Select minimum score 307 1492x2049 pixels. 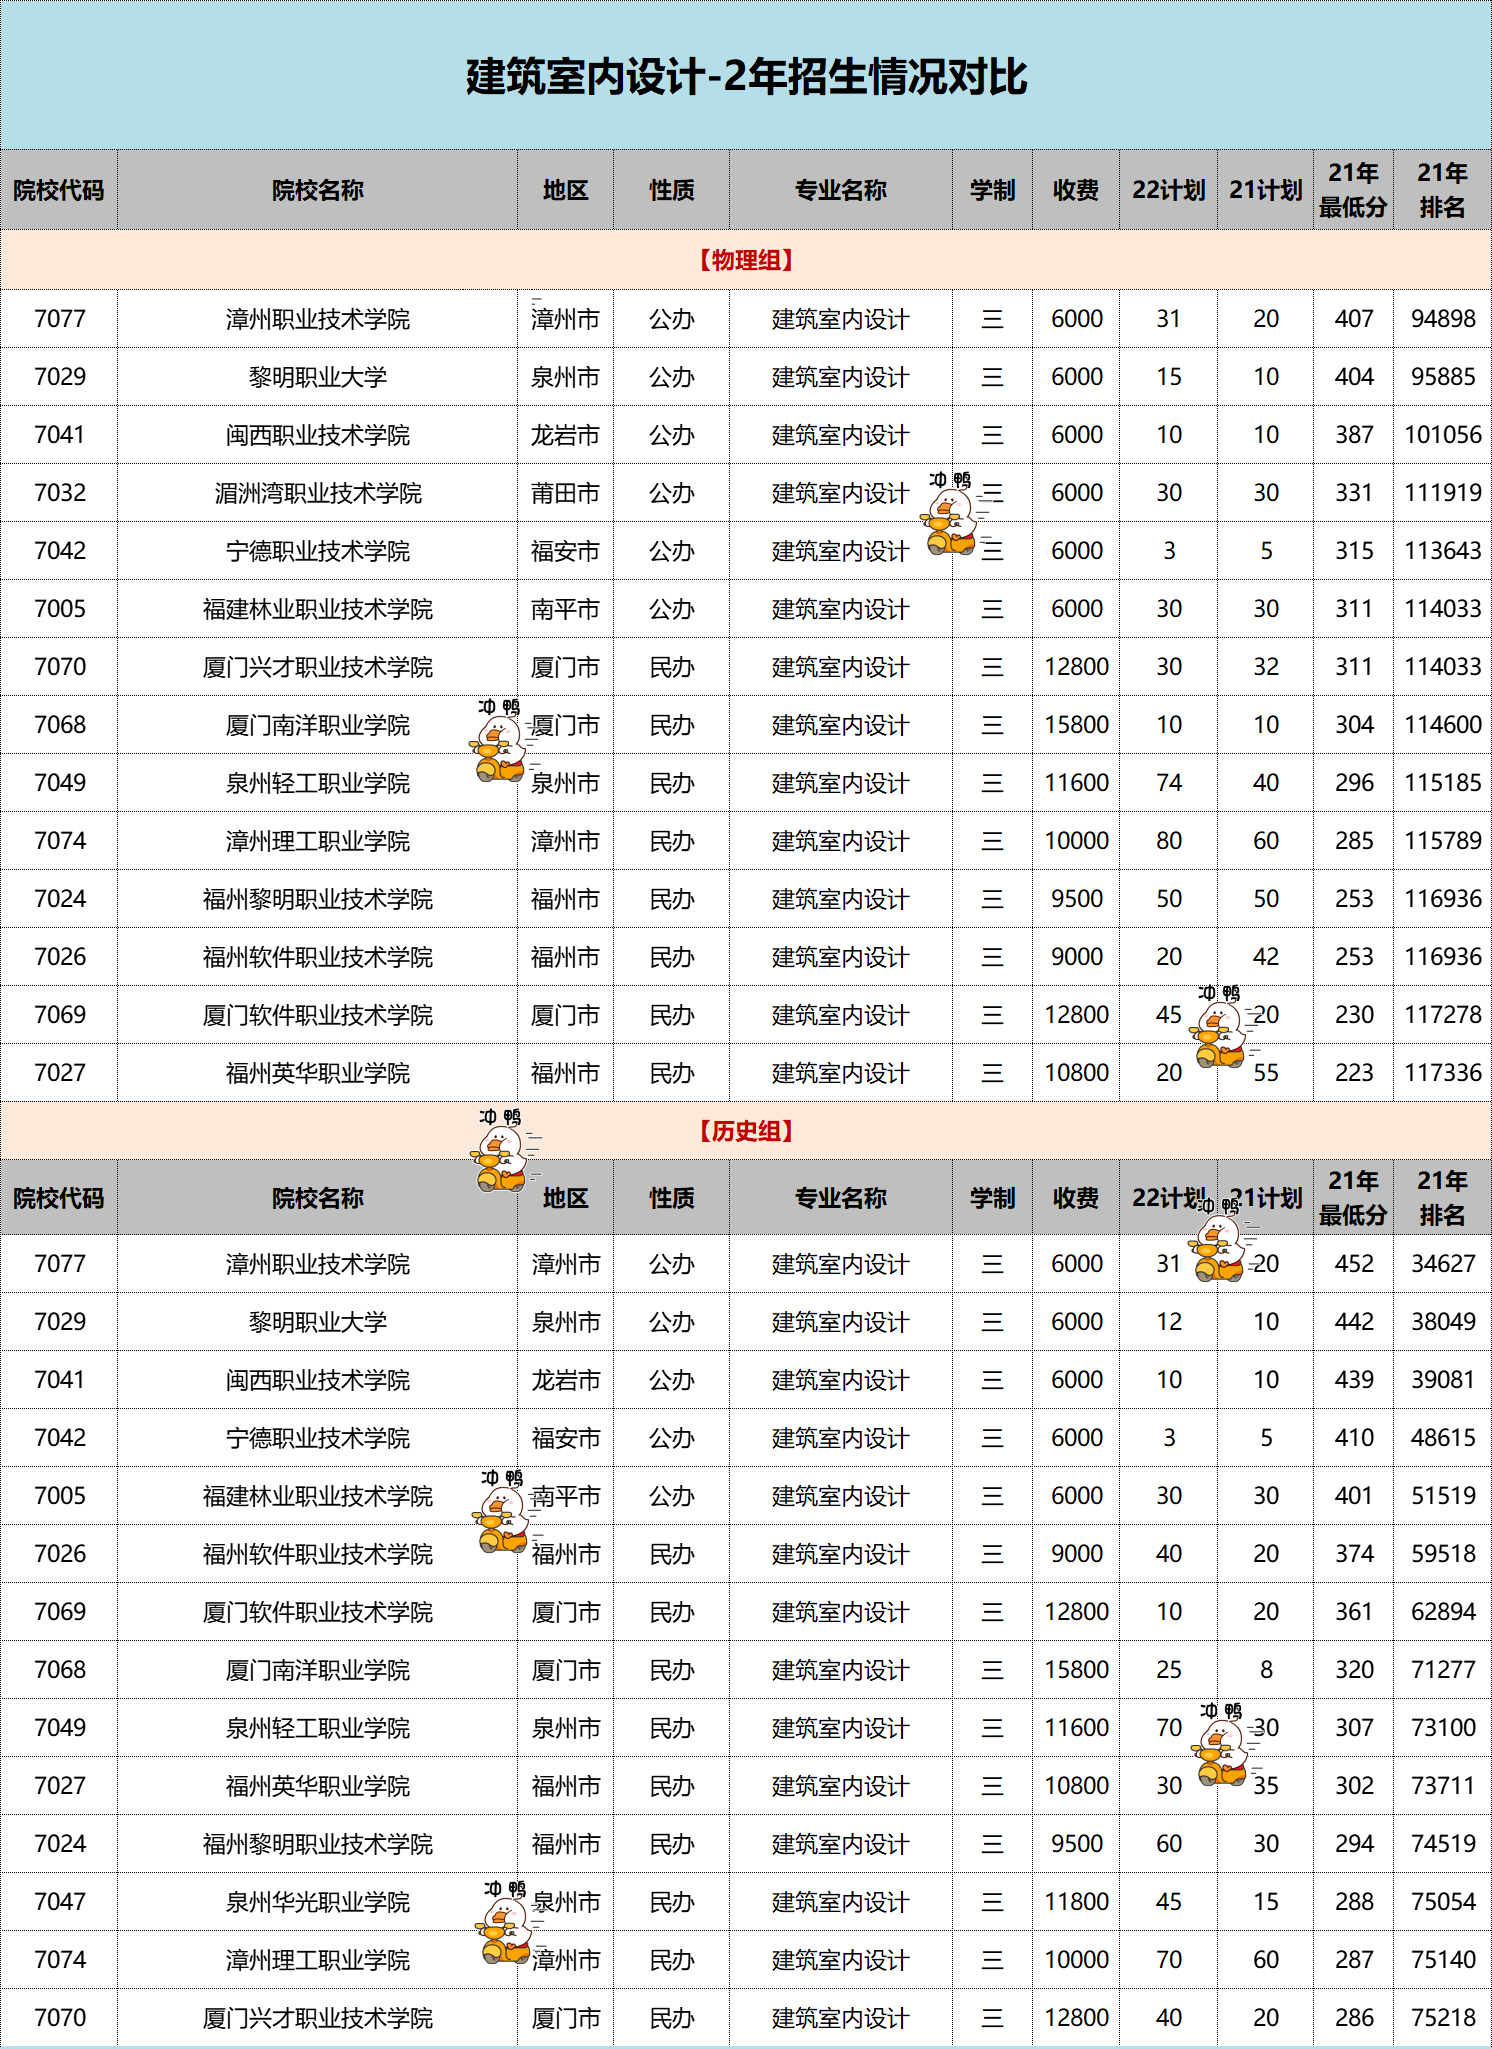[1354, 1728]
